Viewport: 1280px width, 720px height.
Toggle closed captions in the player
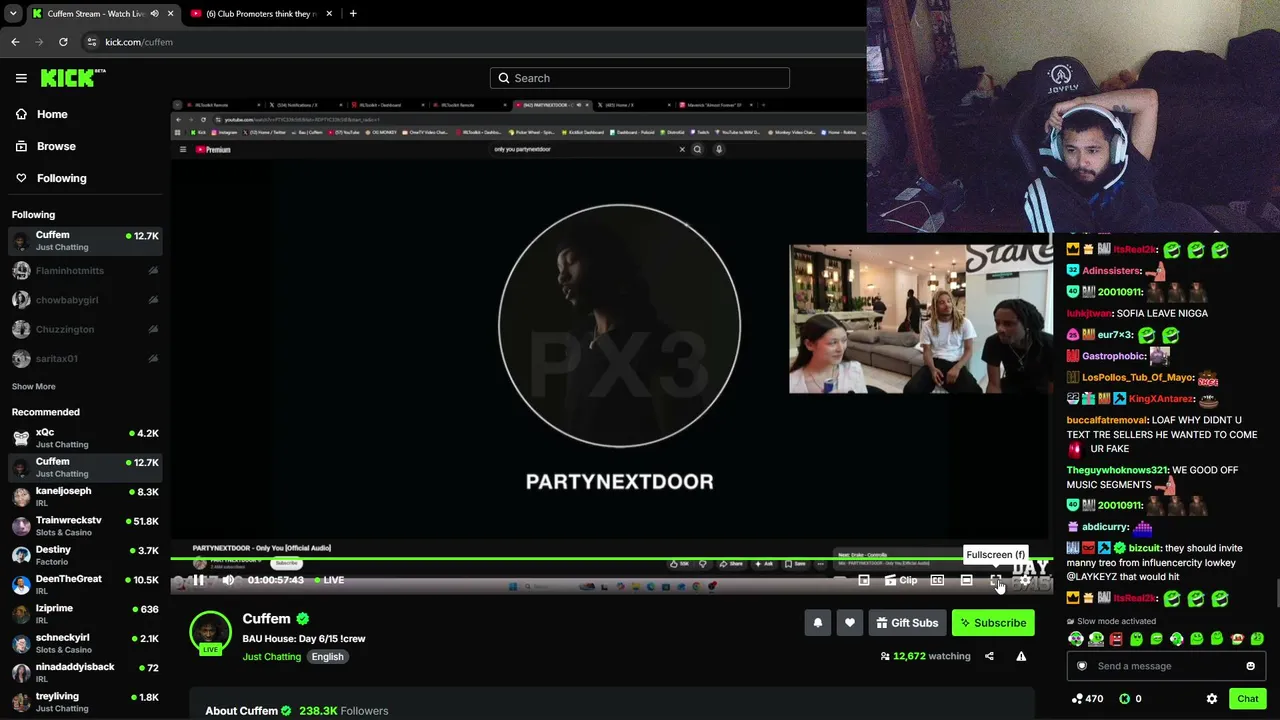point(937,580)
